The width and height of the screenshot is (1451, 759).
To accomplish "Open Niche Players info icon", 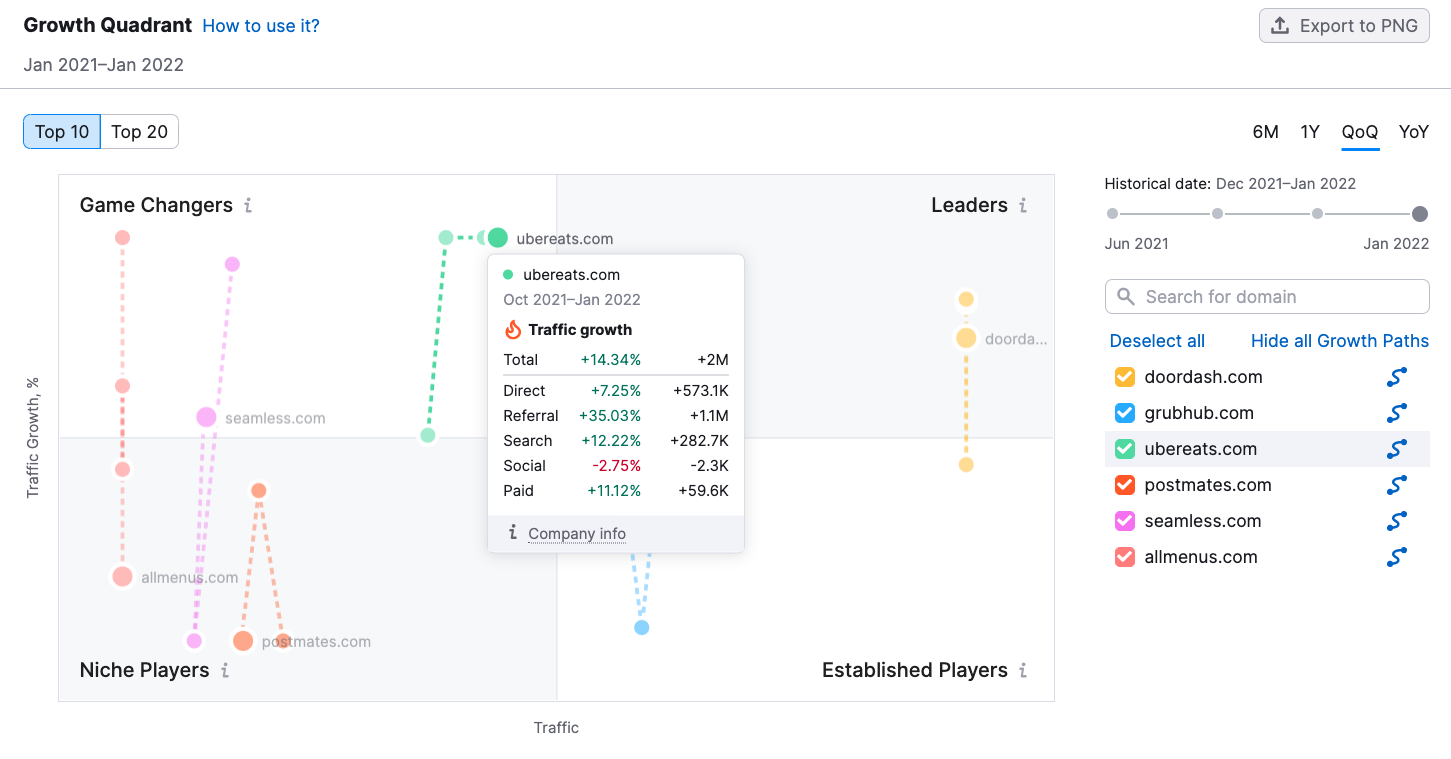I will coord(225,671).
